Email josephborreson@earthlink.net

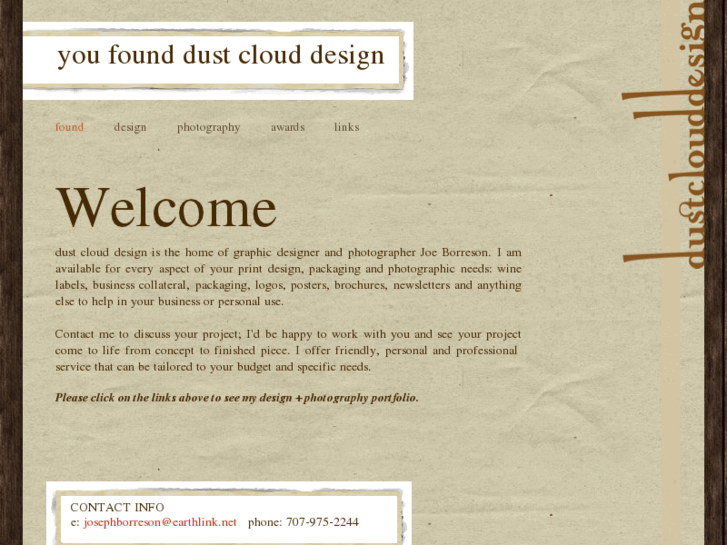point(160,522)
